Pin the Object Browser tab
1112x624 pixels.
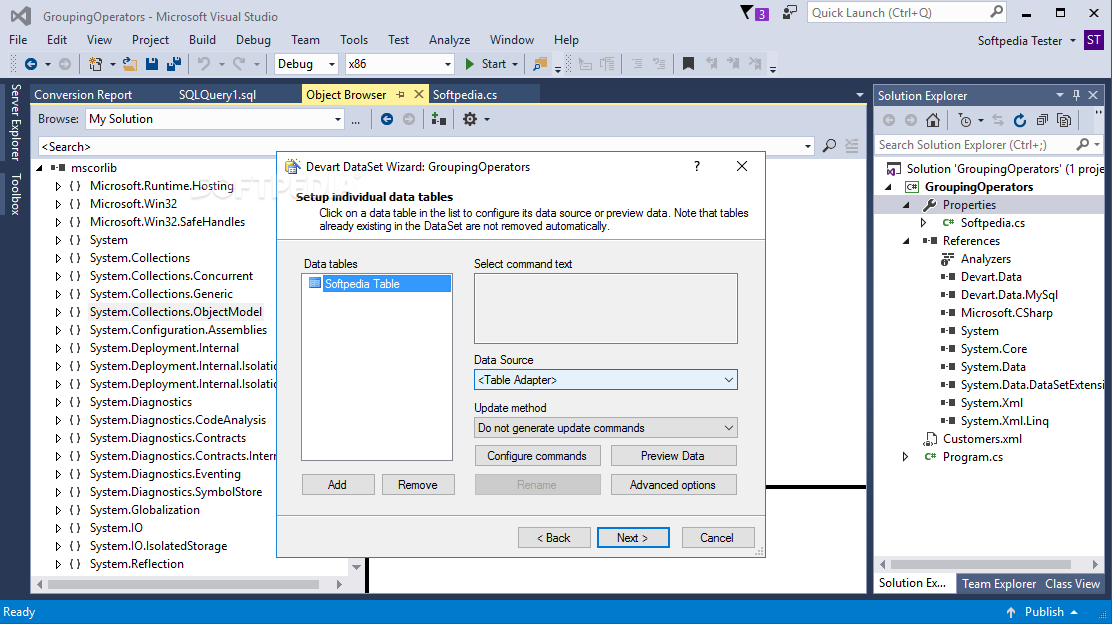[401, 94]
